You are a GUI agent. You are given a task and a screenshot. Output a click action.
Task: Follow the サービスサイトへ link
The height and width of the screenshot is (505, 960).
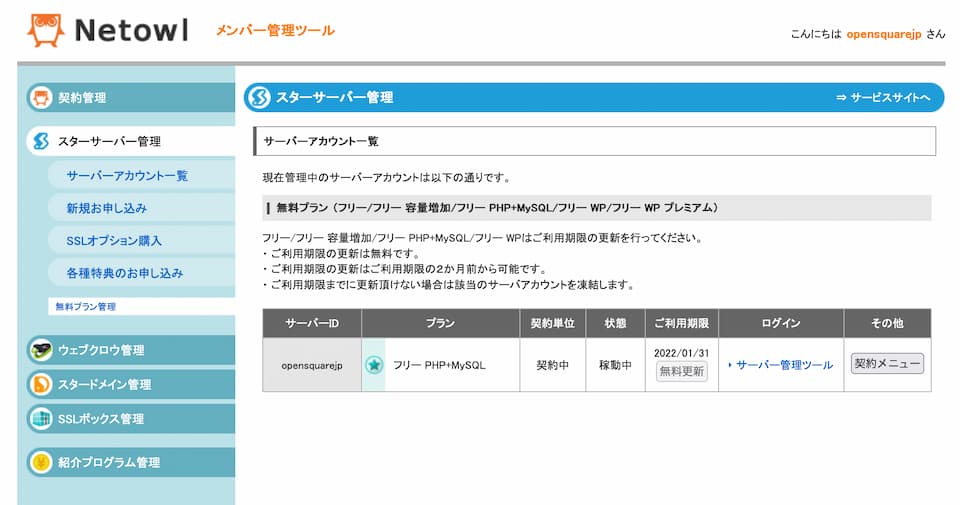(884, 97)
